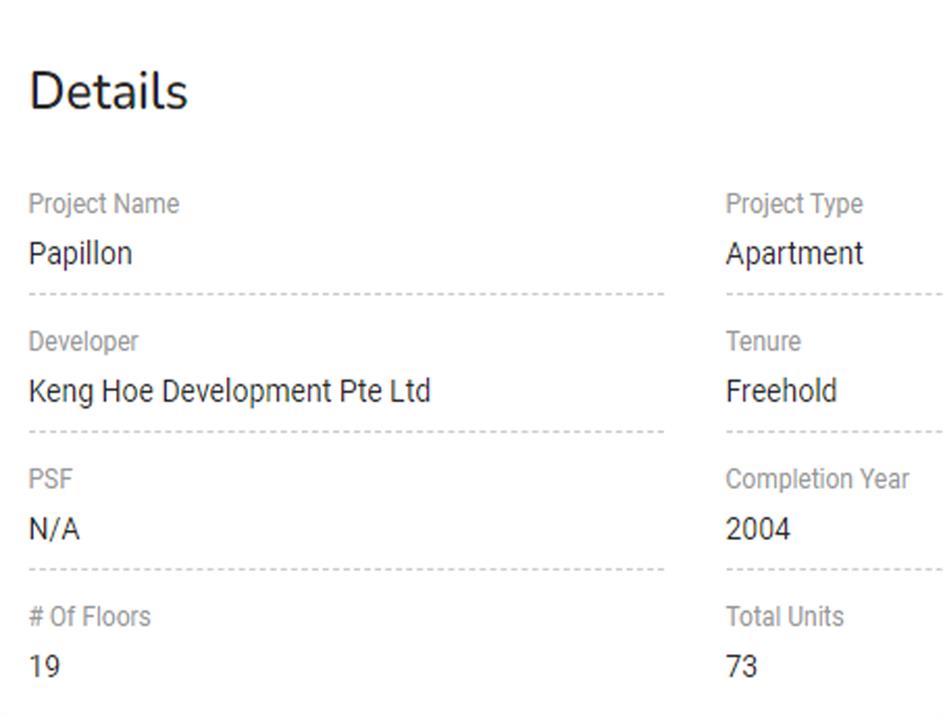Select the Apartment project type value
This screenshot has width=943, height=717.
click(x=794, y=254)
